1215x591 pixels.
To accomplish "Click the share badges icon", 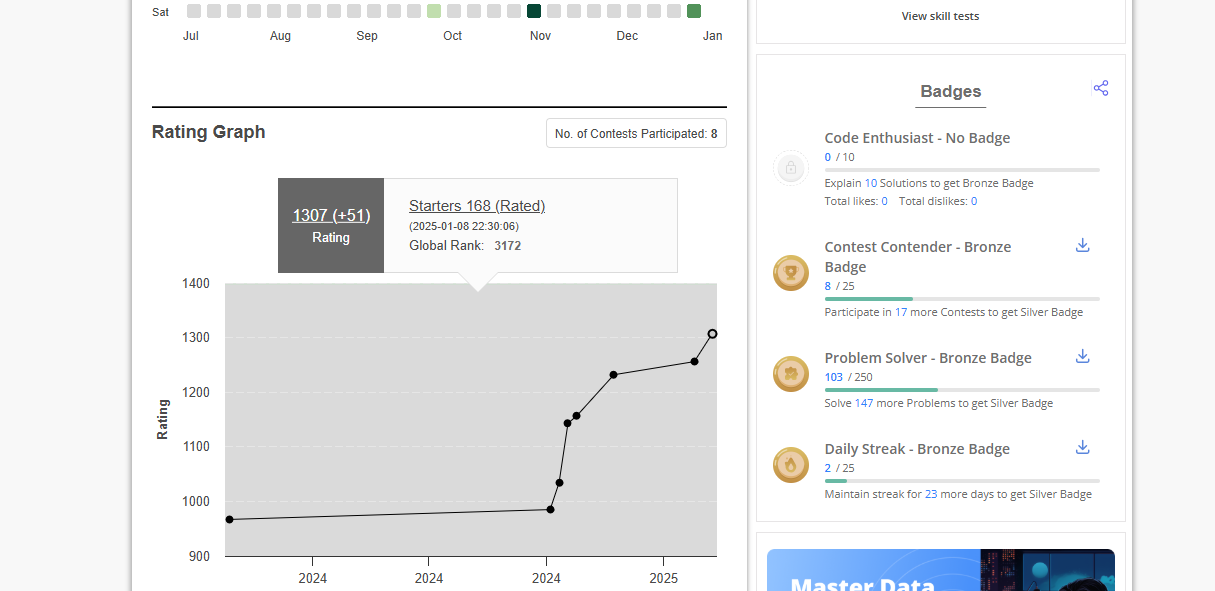I will (x=1101, y=88).
